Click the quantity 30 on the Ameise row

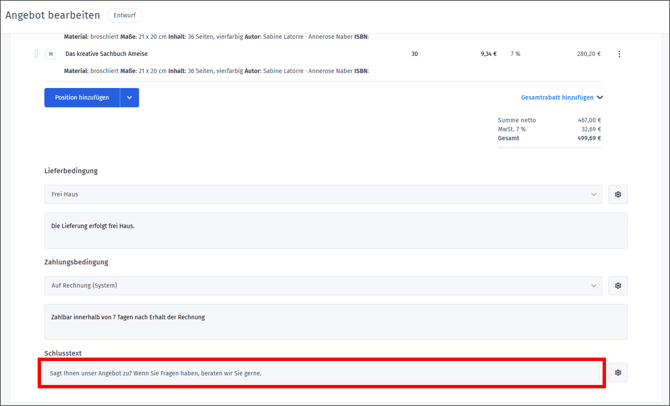(x=414, y=54)
